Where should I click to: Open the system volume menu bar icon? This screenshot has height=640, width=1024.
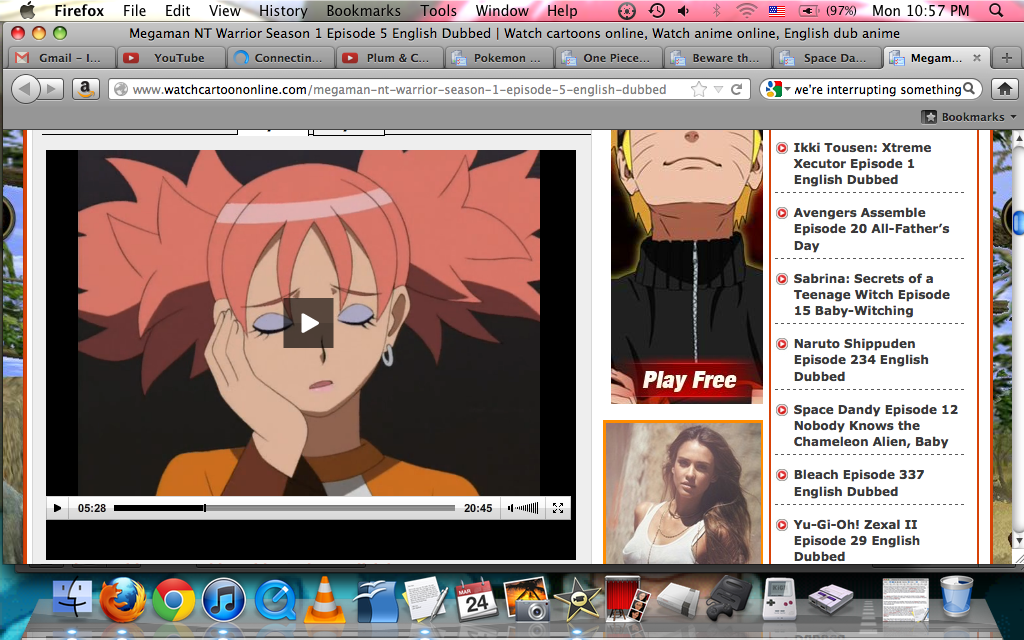(684, 10)
